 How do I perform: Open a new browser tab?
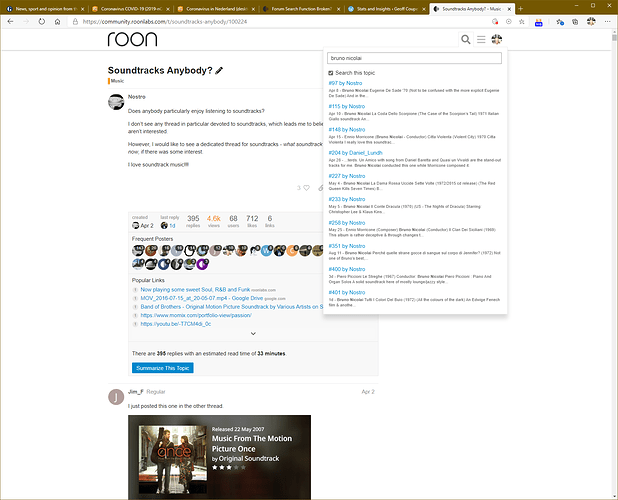coord(521,8)
